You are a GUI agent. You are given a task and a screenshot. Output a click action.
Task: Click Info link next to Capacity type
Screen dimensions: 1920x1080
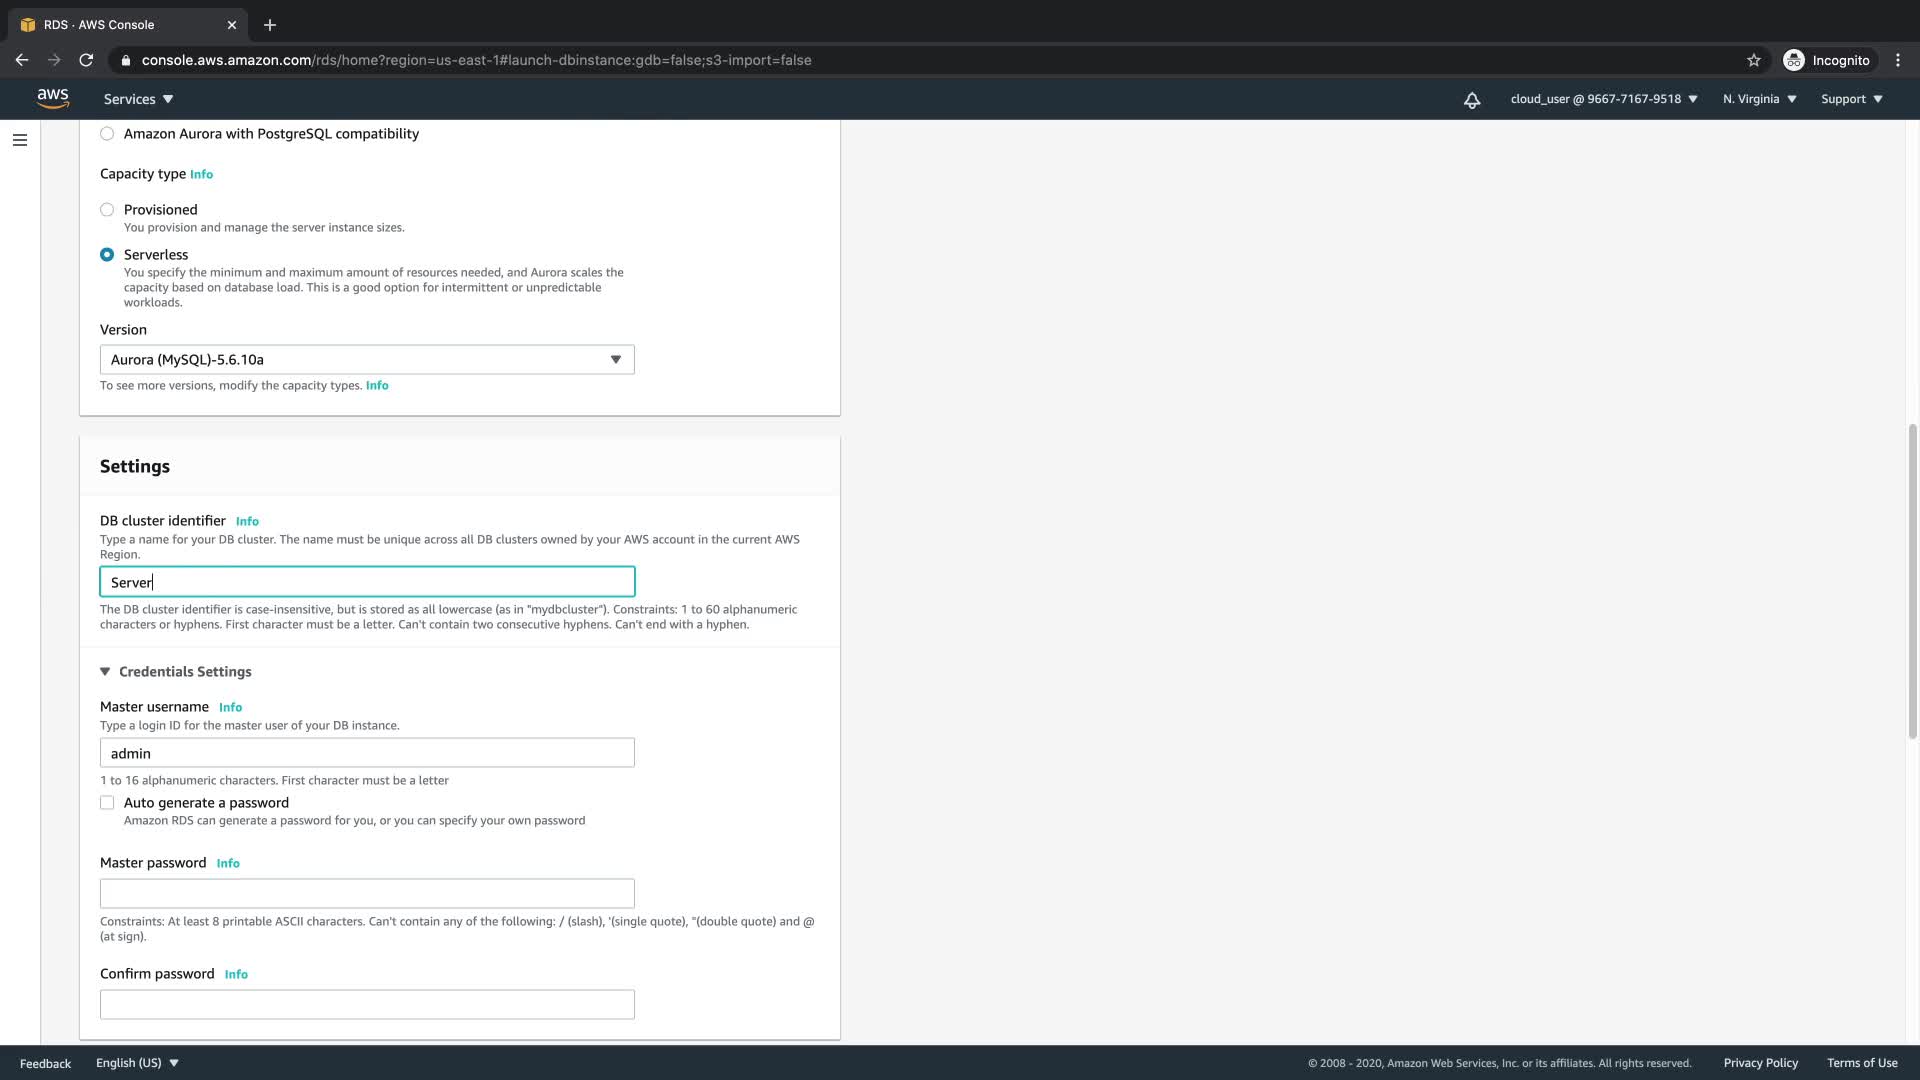coord(201,174)
